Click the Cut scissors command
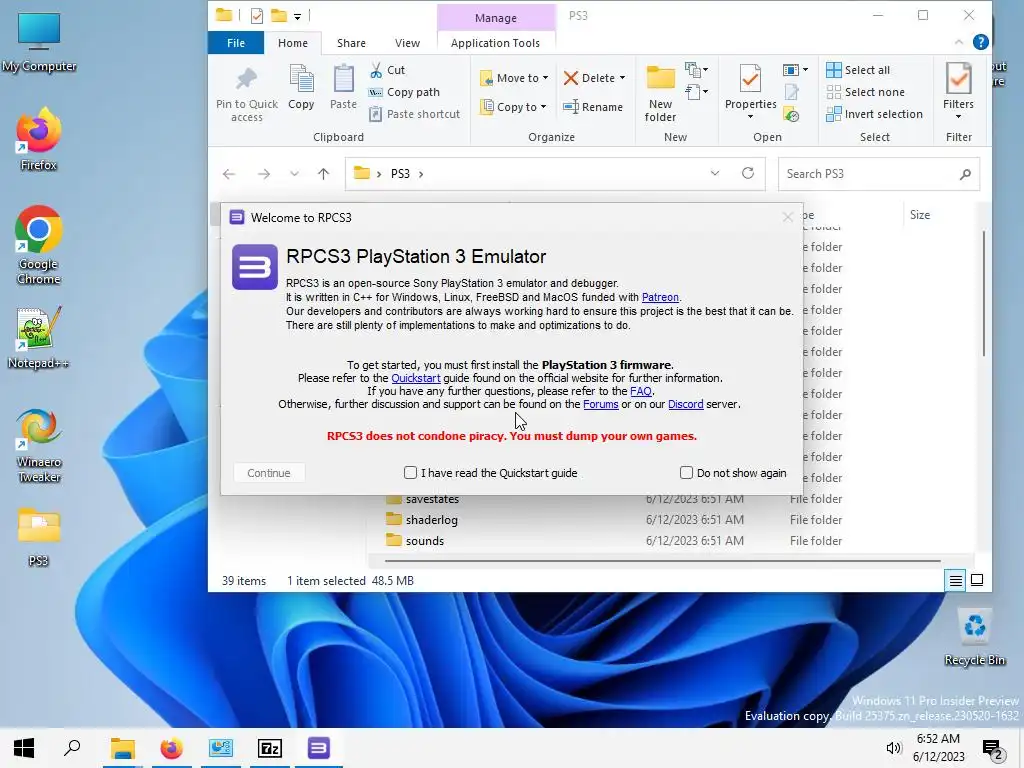This screenshot has height=768, width=1024. point(387,70)
